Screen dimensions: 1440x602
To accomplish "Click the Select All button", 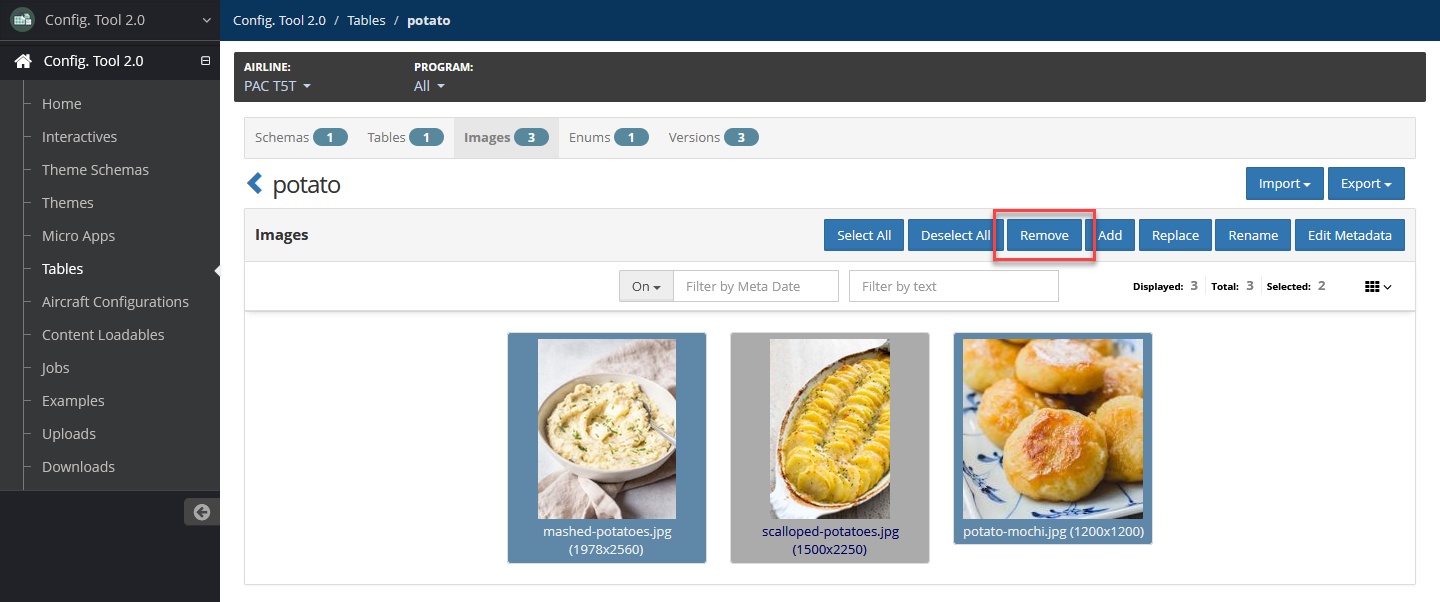I will click(x=864, y=235).
